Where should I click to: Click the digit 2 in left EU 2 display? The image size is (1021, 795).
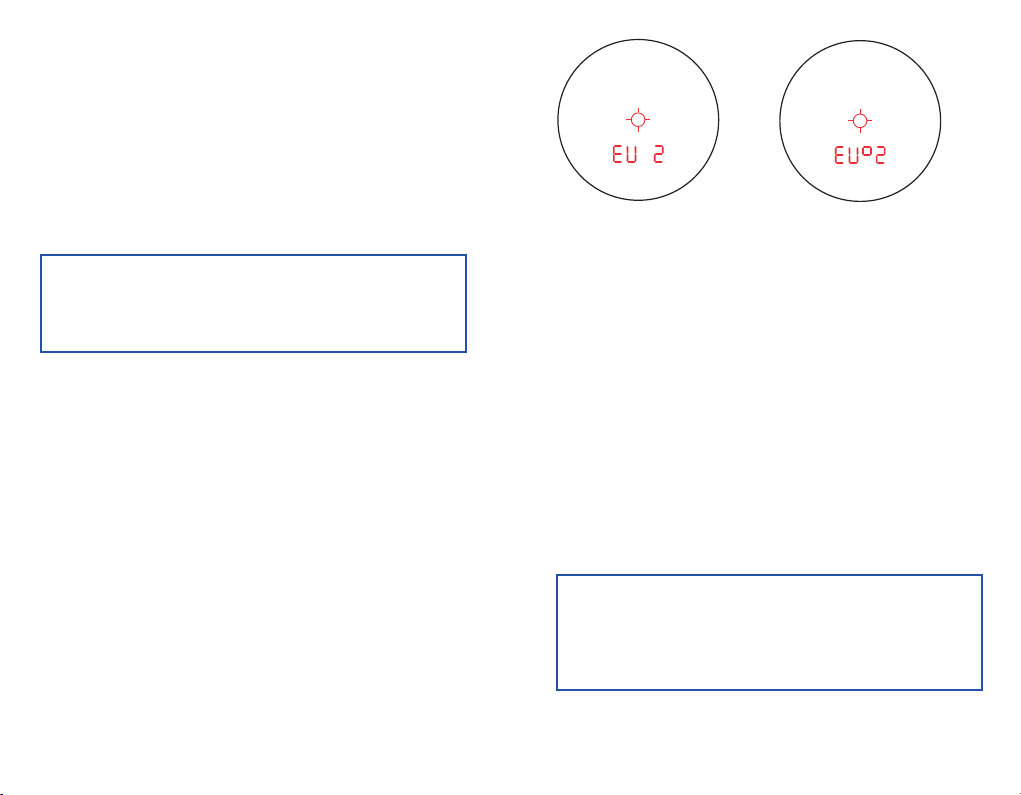tap(658, 154)
